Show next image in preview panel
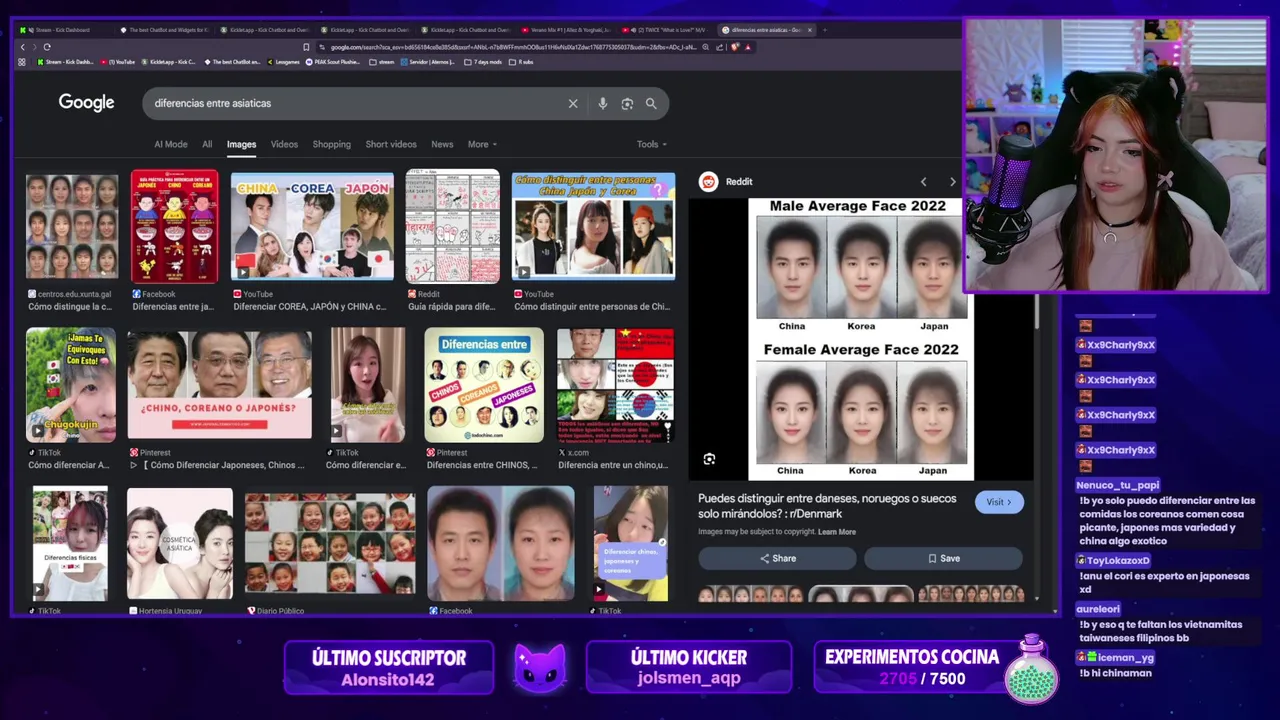The width and height of the screenshot is (1280, 720). coord(952,182)
